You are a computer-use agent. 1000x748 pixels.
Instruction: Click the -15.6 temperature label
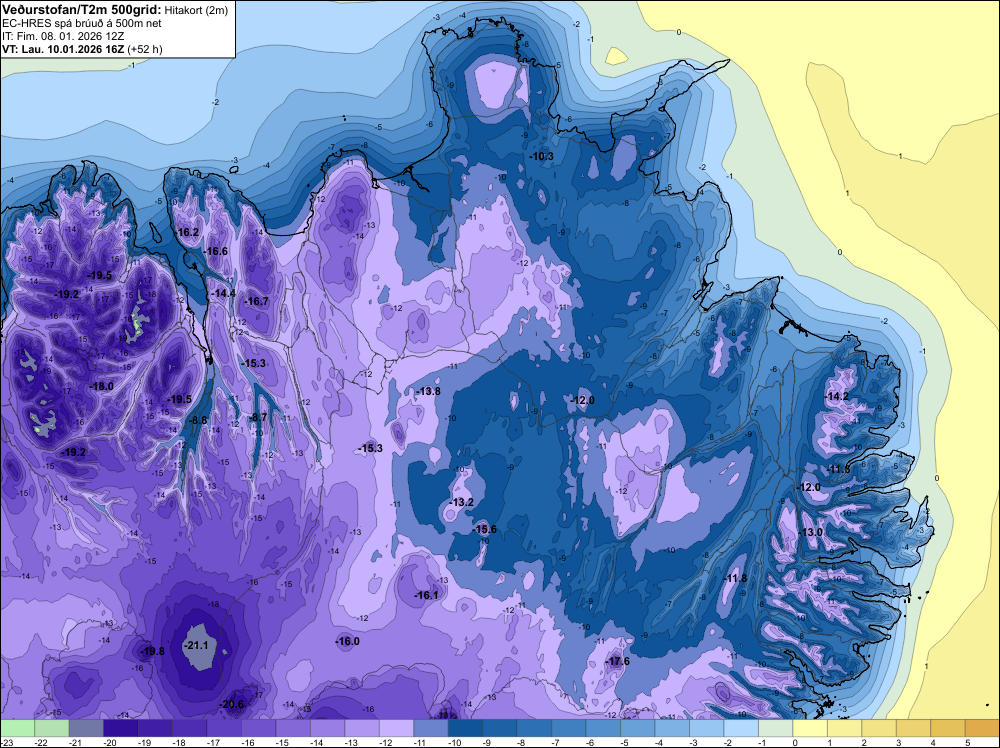click(485, 529)
